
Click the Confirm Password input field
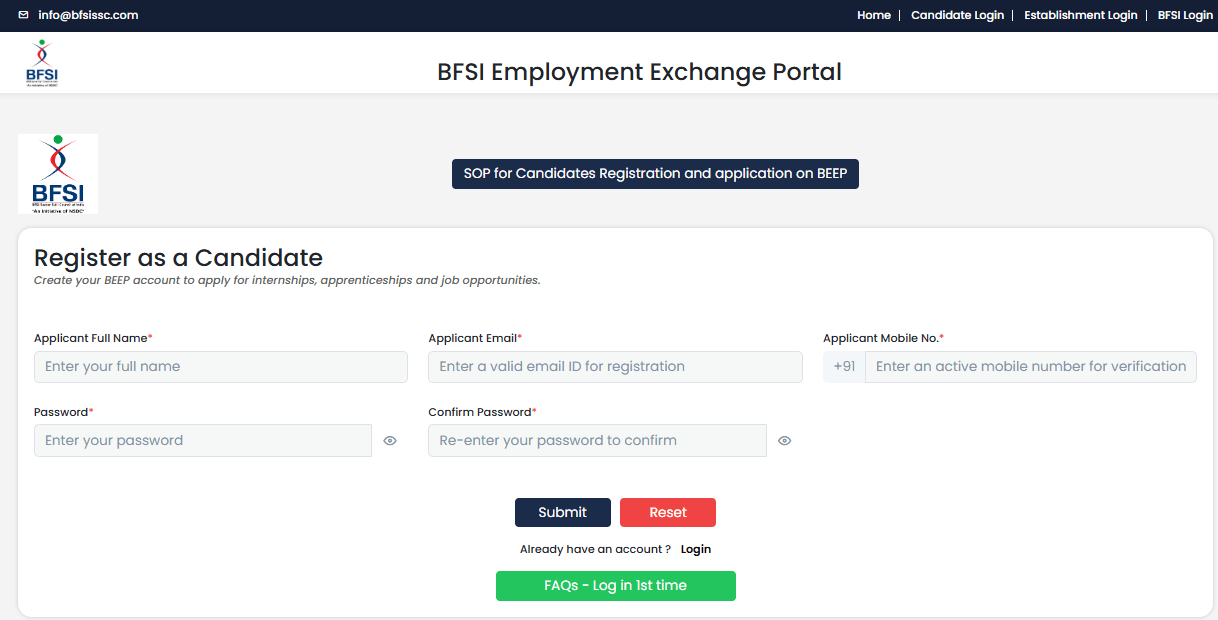[597, 440]
